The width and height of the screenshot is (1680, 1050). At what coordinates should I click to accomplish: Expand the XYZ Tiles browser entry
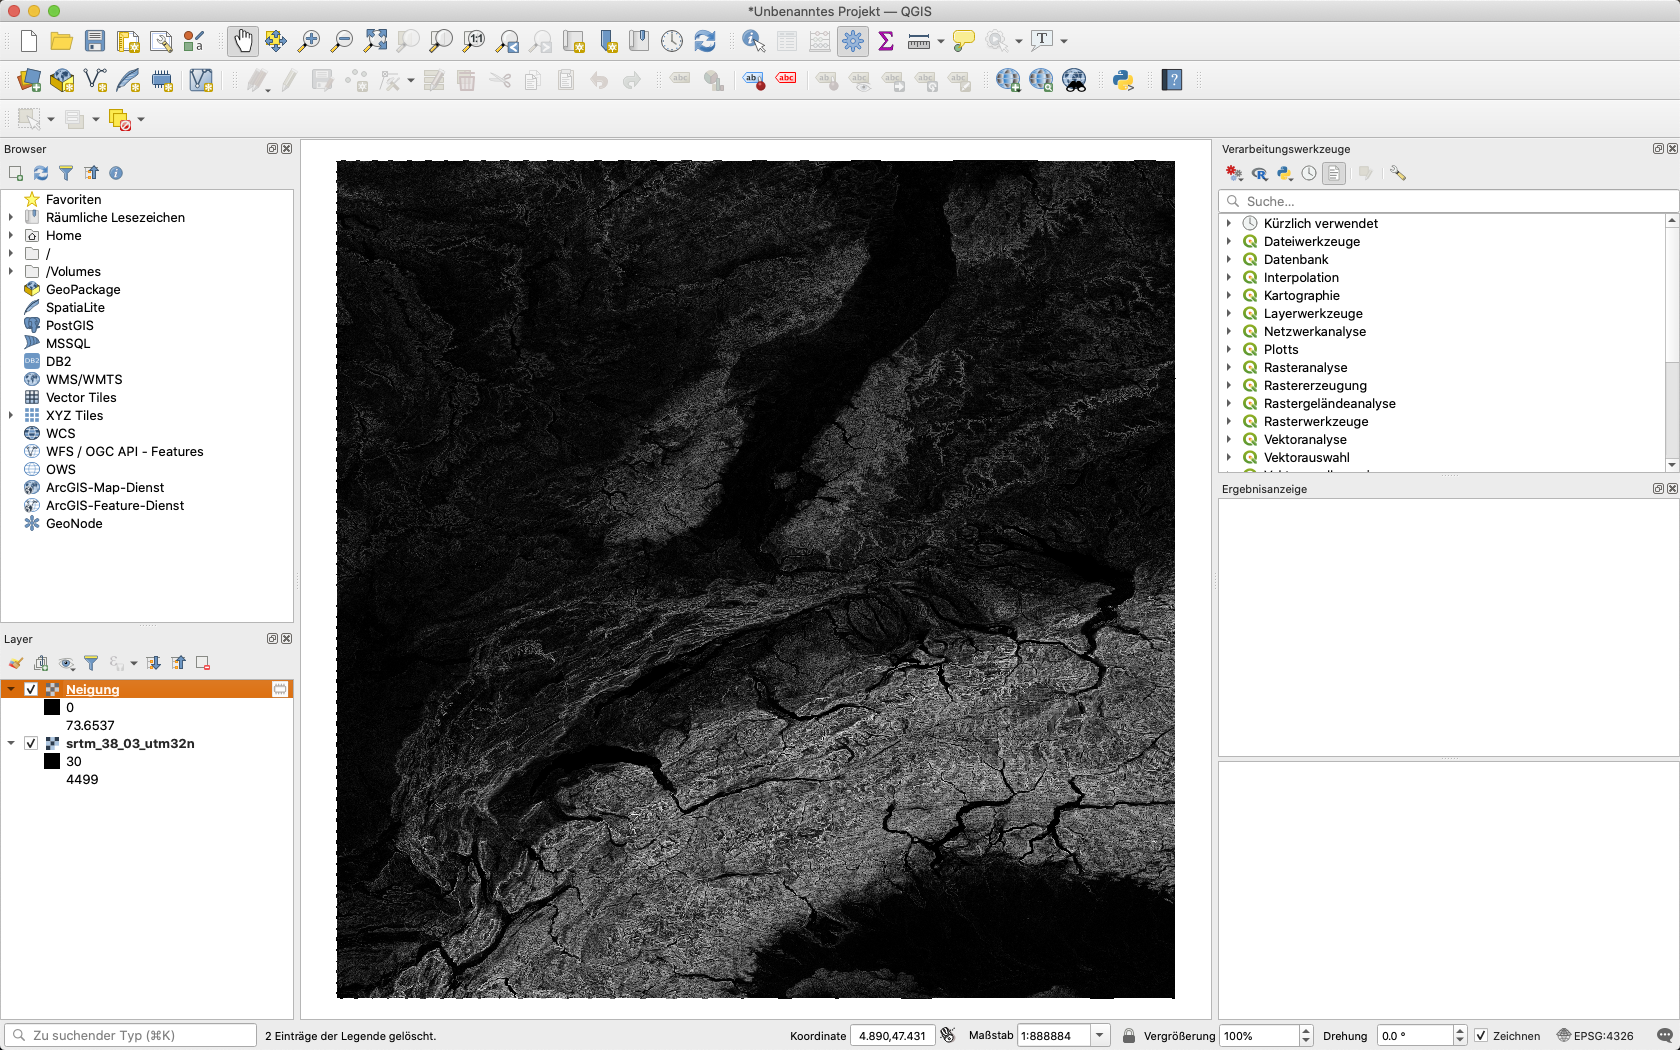[11, 415]
